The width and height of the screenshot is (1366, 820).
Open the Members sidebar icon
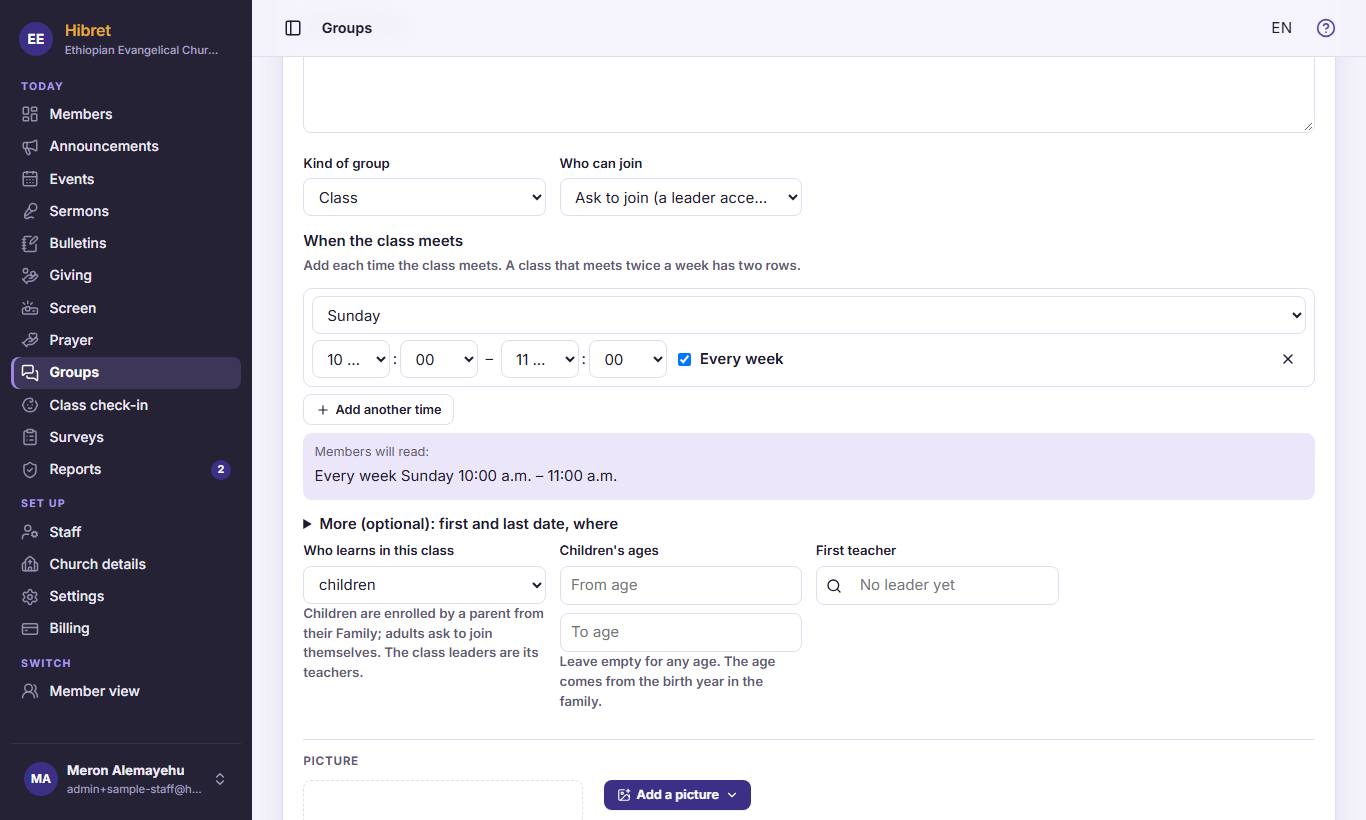tap(30, 114)
